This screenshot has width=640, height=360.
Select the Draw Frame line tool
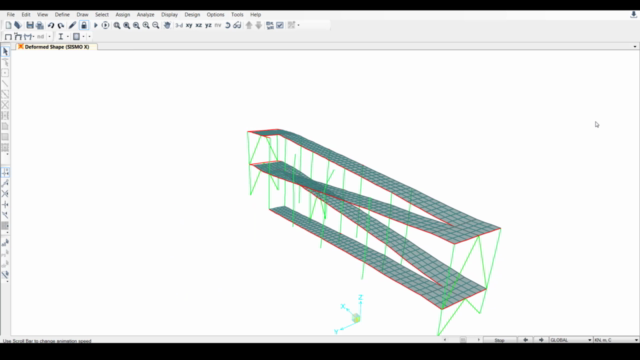coord(5,84)
